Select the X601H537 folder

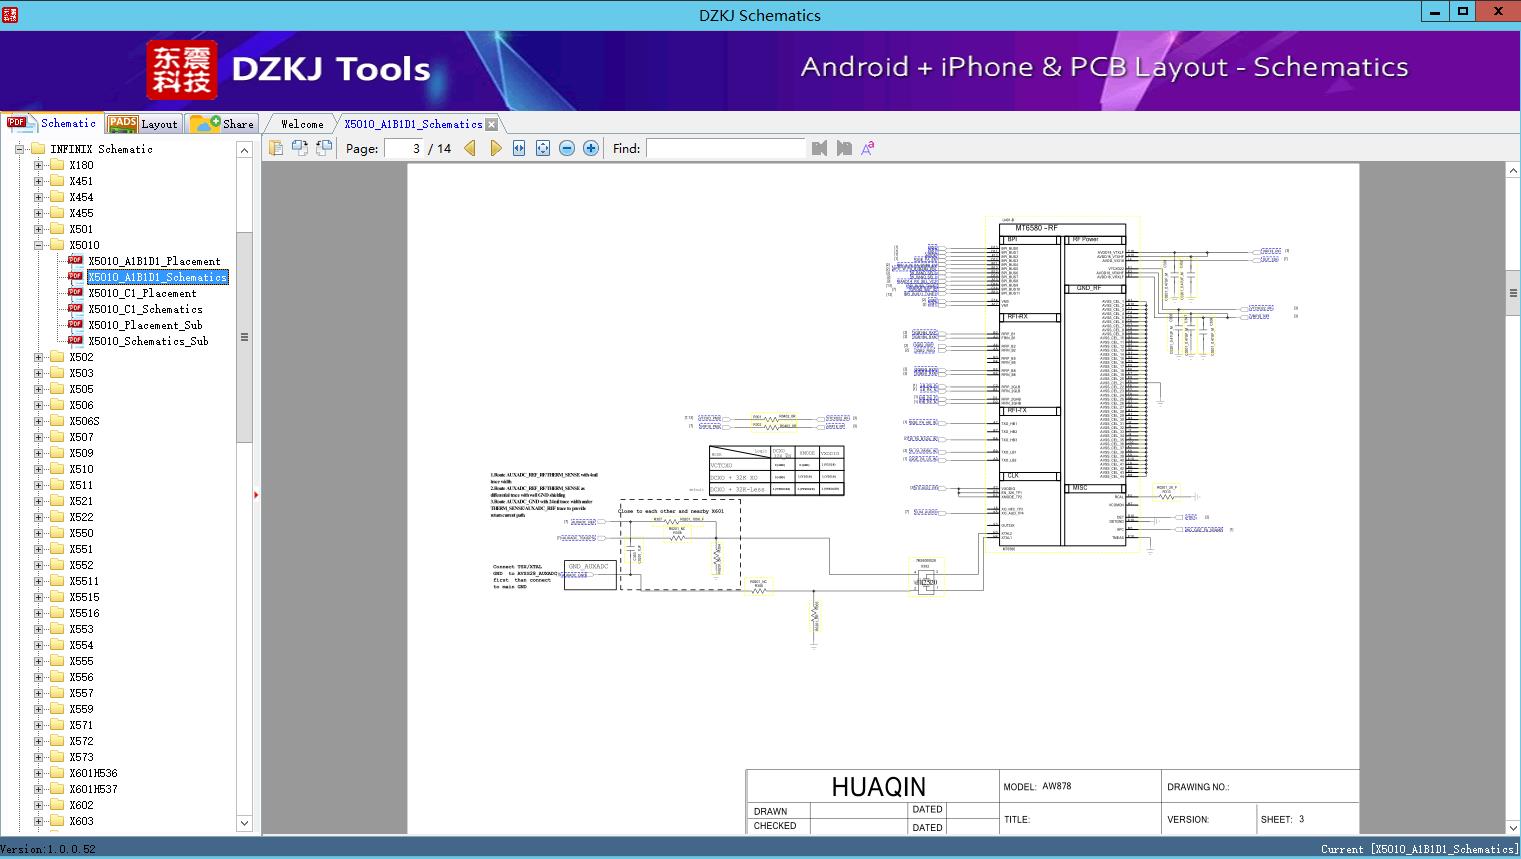(93, 789)
